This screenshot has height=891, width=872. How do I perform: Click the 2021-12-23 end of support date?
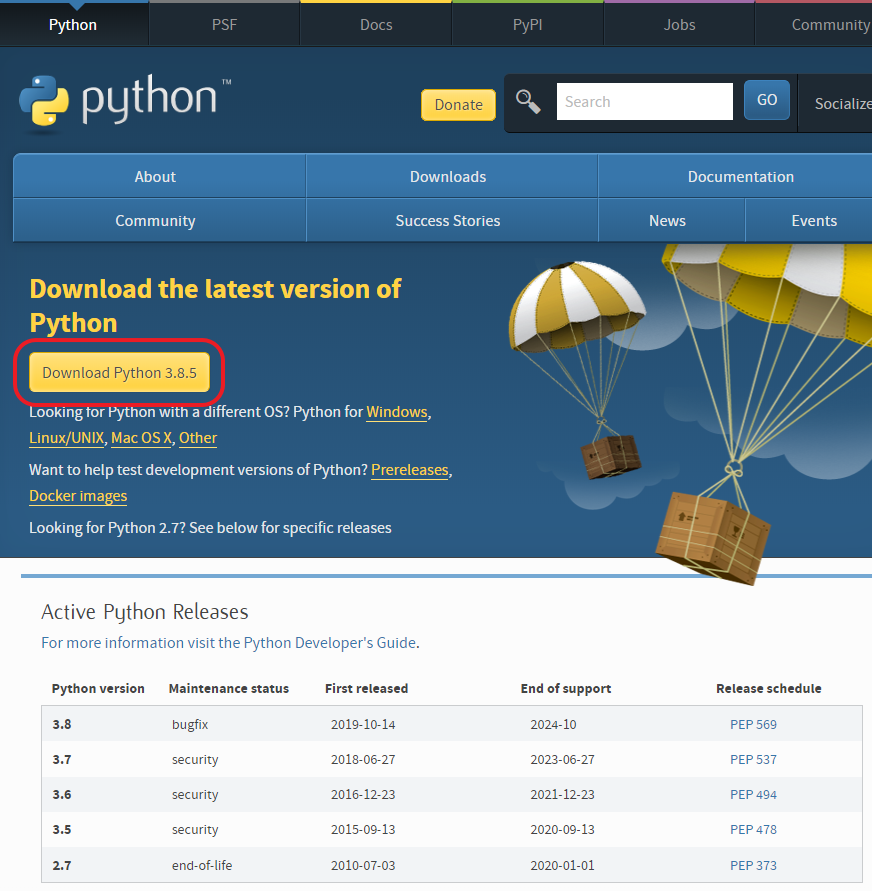click(562, 794)
